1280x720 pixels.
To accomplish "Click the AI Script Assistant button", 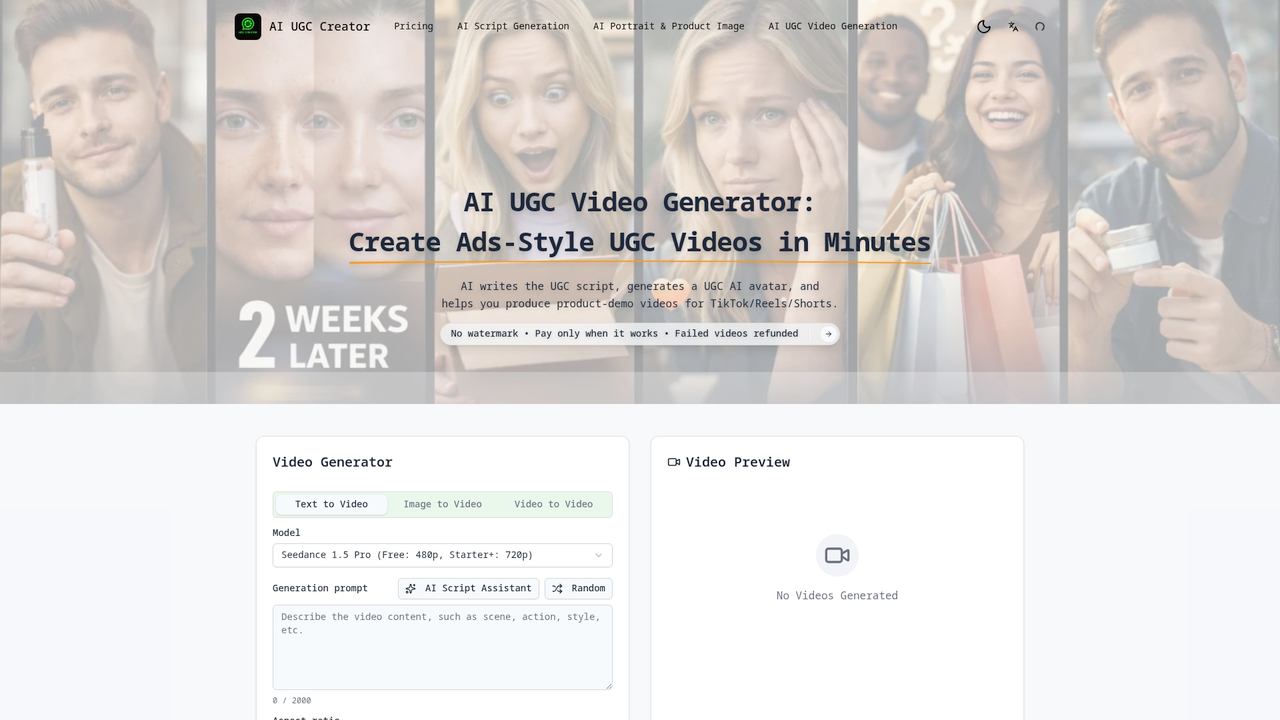I will (468, 588).
